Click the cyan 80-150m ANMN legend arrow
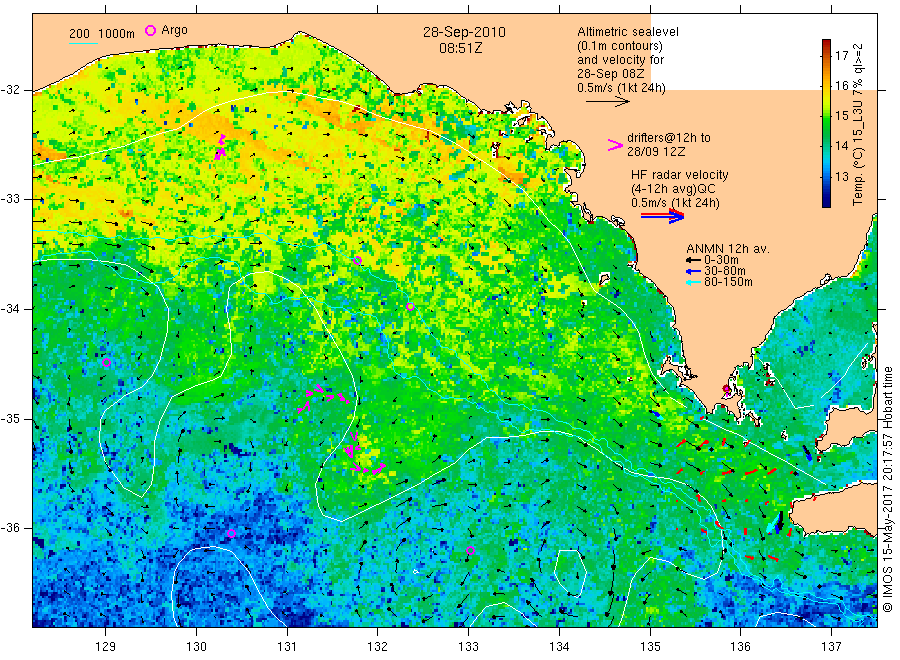Screen dimensions: 900x660 pyautogui.click(x=694, y=282)
